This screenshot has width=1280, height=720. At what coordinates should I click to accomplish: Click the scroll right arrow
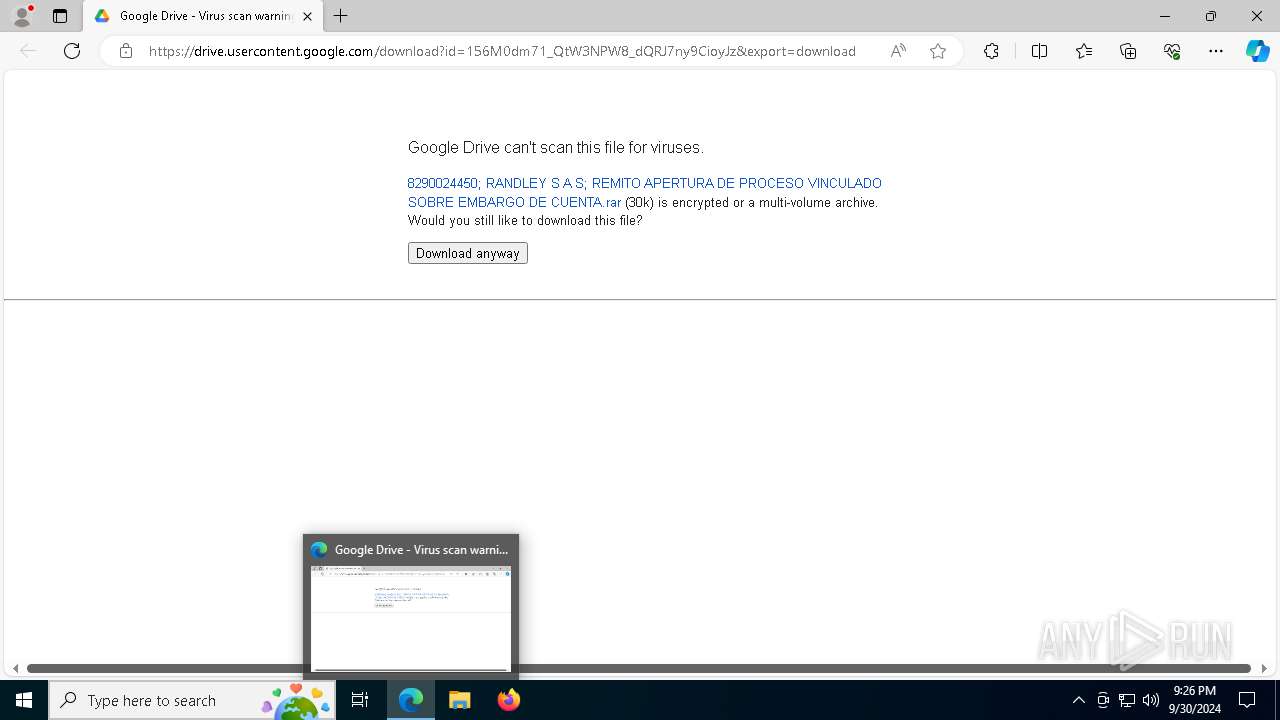pos(1264,668)
